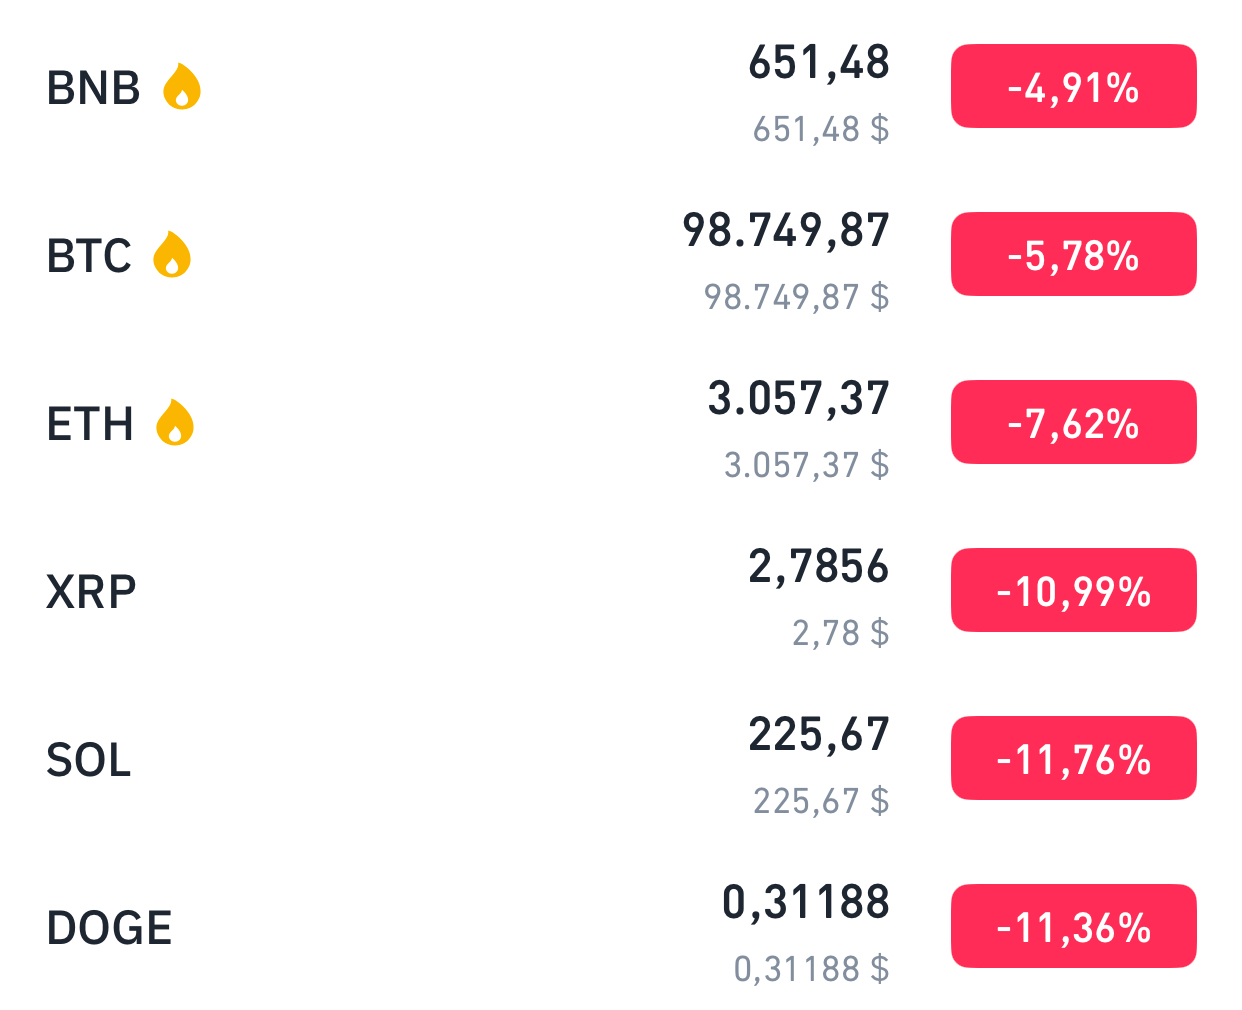Open the SOL coin listing
This screenshot has height=1010, width=1242.
(89, 760)
